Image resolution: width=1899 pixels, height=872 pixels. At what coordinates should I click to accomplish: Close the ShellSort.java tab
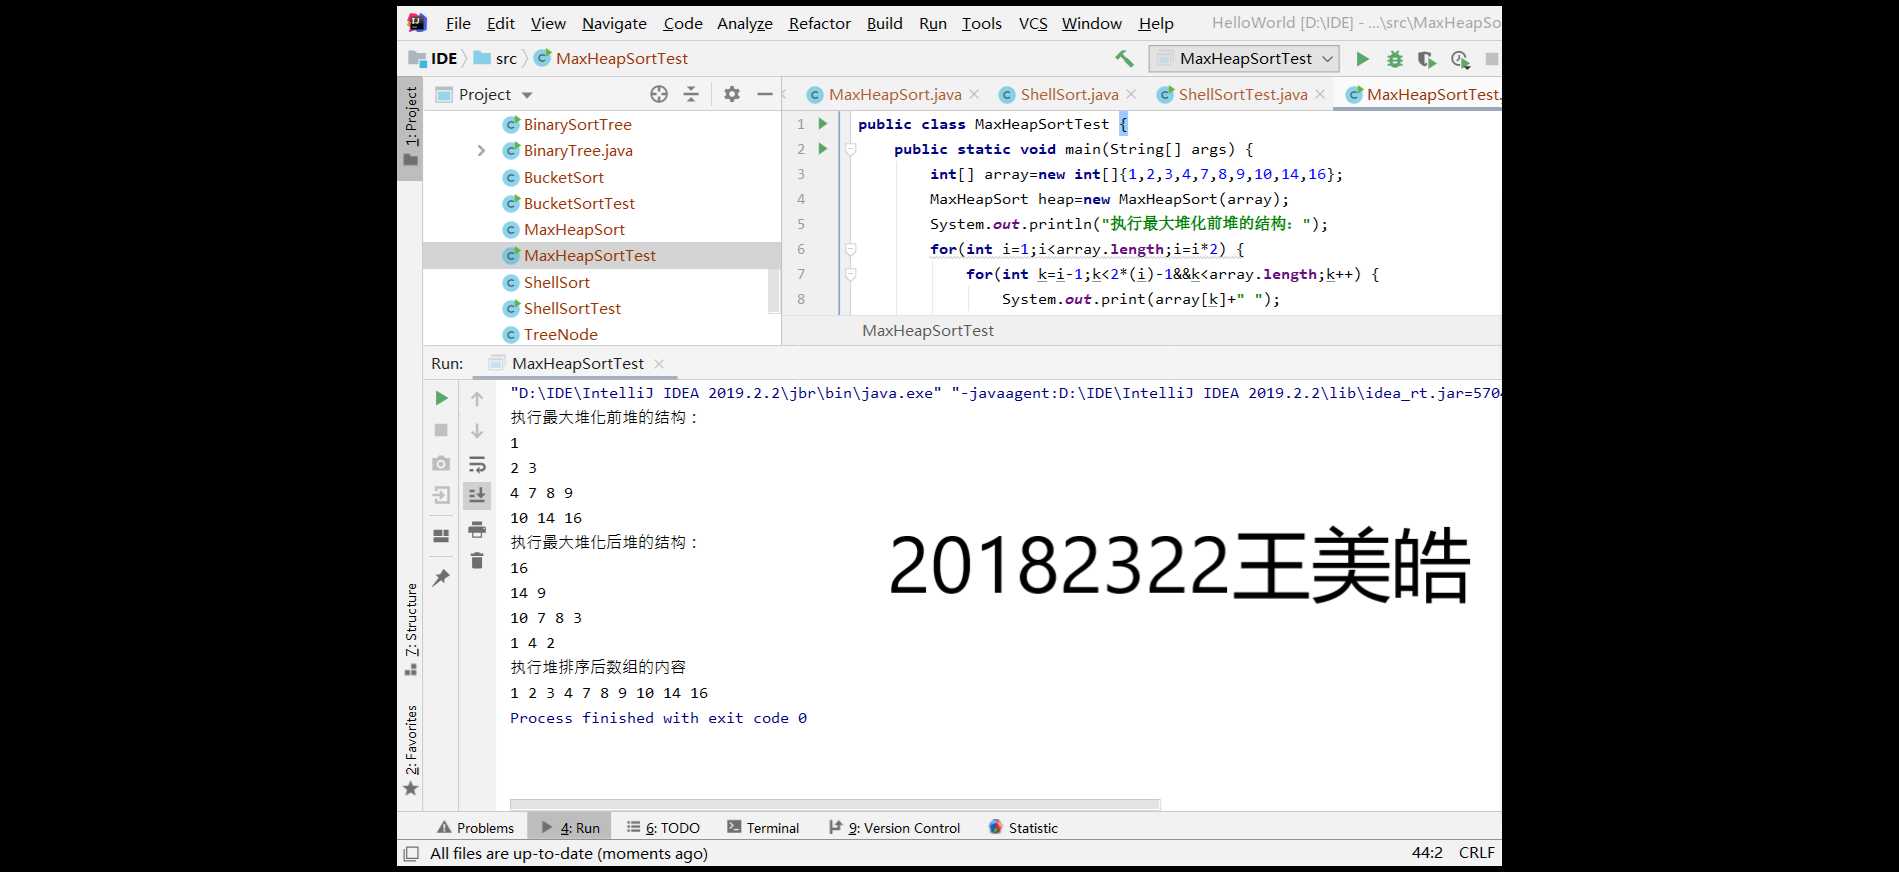[x=1131, y=94]
